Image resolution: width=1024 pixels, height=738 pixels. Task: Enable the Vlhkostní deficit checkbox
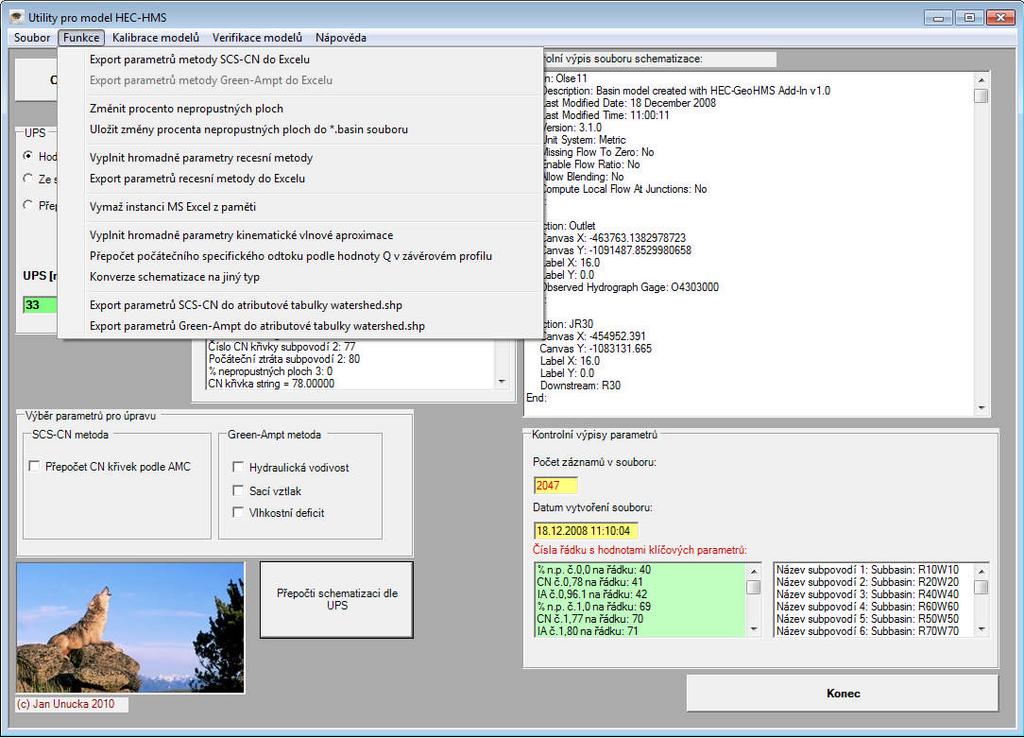point(238,513)
